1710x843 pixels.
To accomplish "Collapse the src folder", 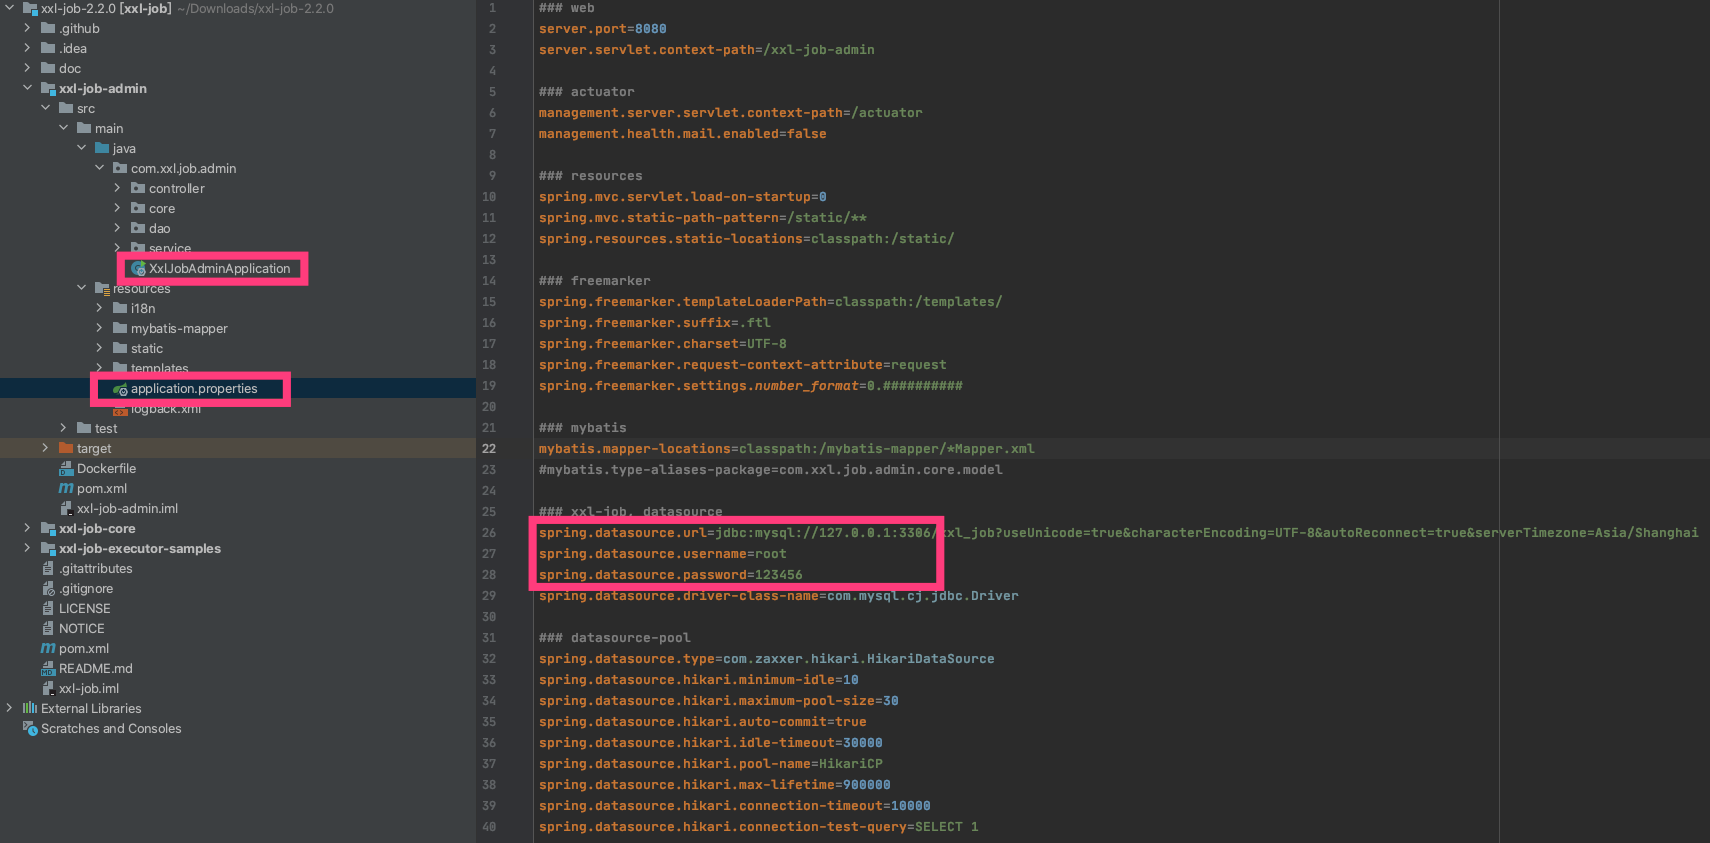I will point(45,108).
